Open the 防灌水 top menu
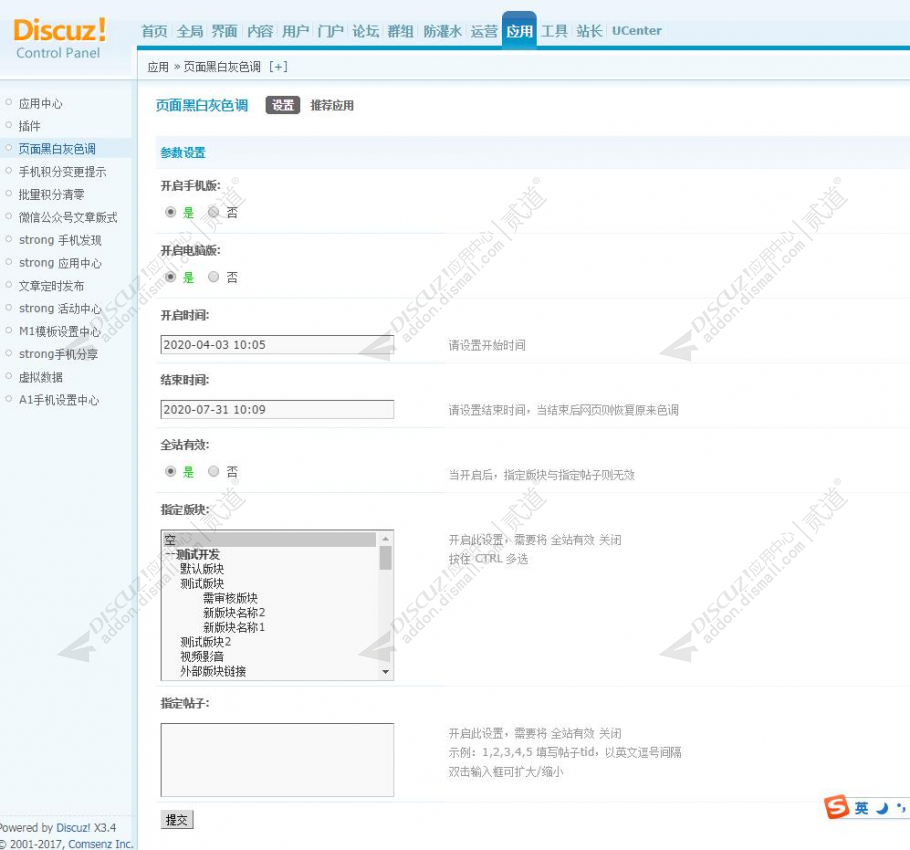910x850 pixels. coord(442,31)
